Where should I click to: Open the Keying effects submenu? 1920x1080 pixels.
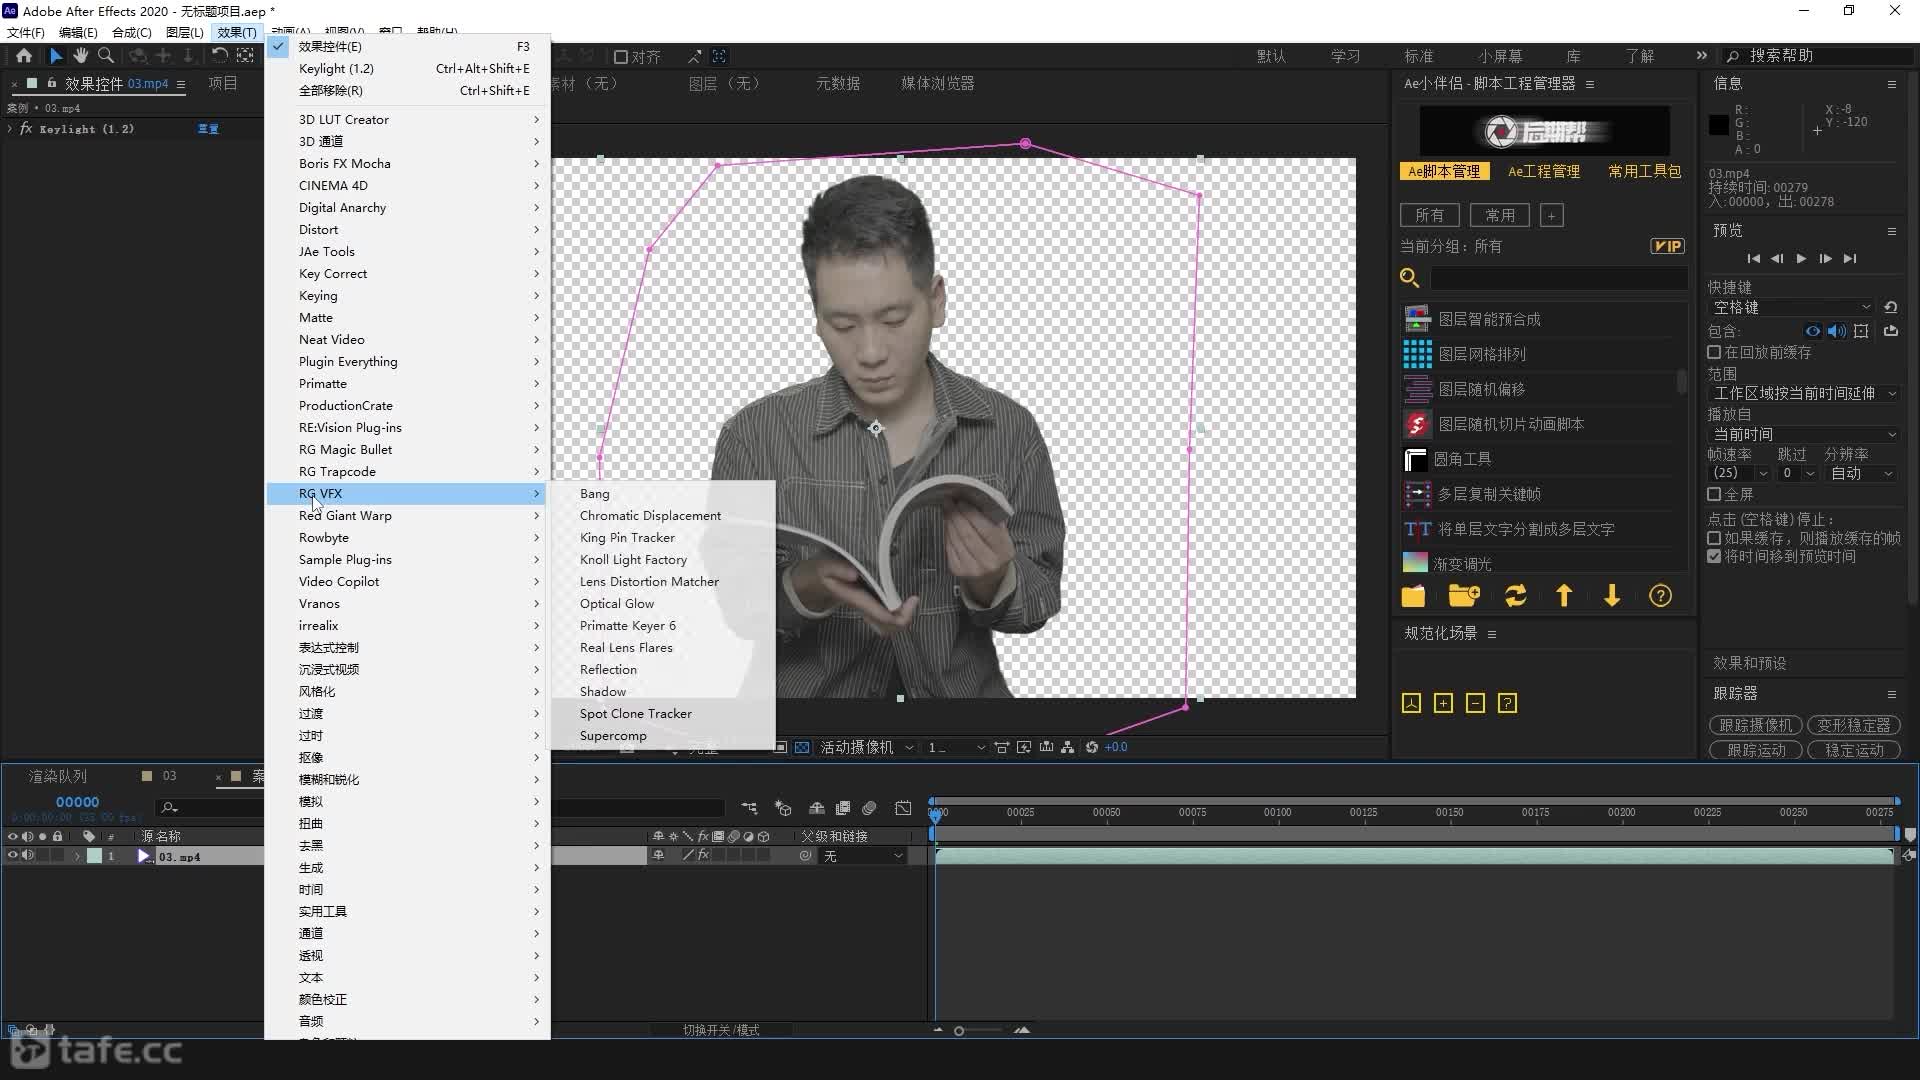(408, 295)
